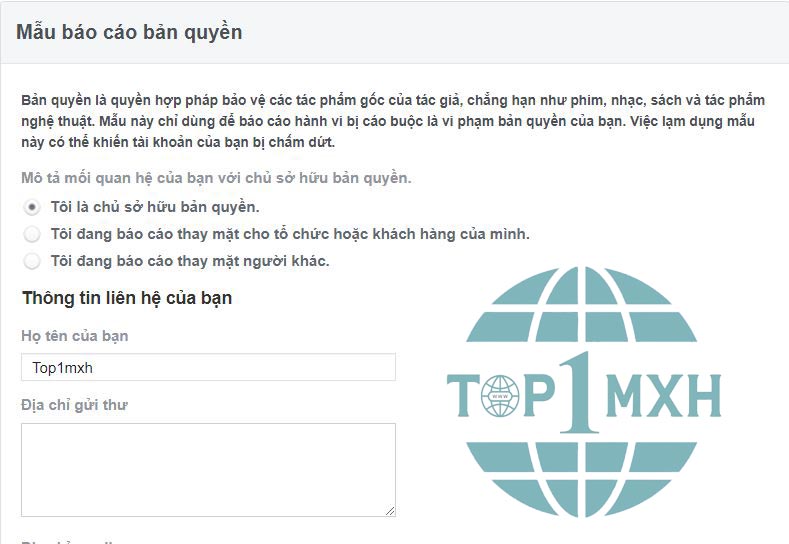Click the 'Họ tên của bạn' name field
The width and height of the screenshot is (789, 544).
coord(208,367)
